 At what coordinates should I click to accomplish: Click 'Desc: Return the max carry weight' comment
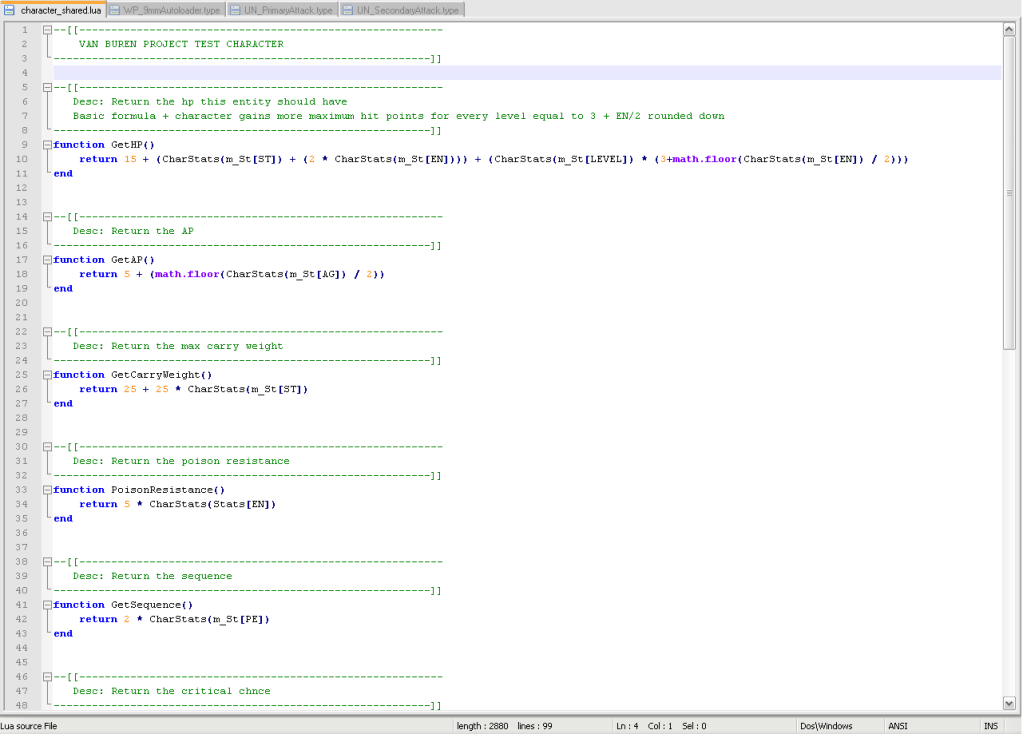coord(177,346)
